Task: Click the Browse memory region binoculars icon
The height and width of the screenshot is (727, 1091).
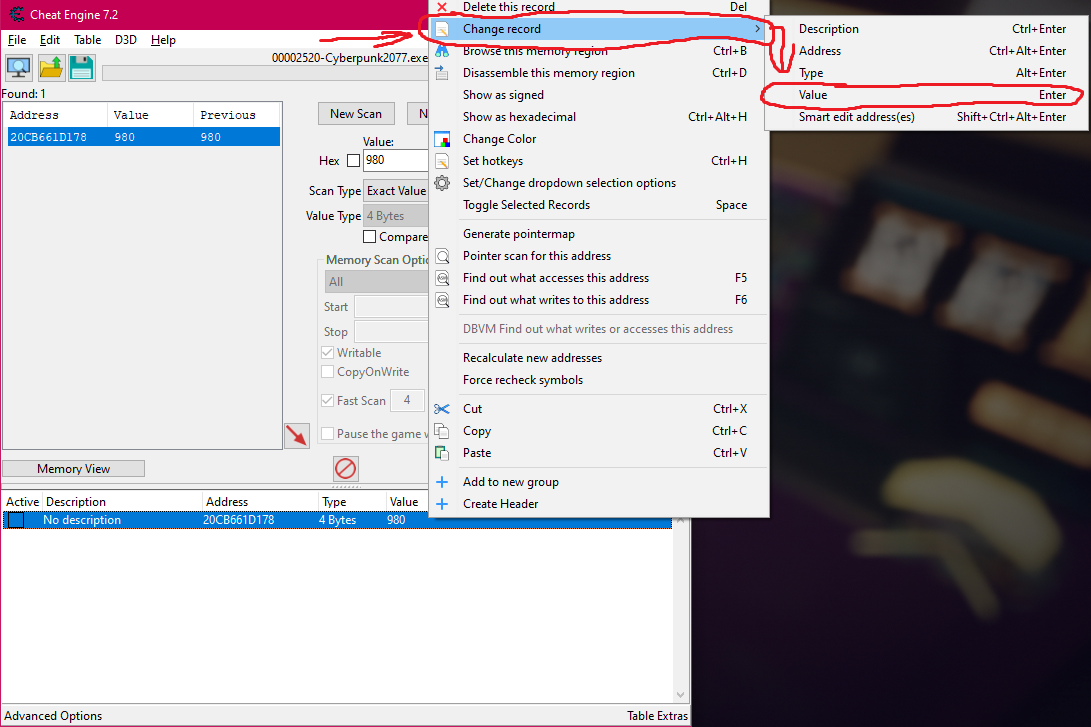Action: [442, 51]
